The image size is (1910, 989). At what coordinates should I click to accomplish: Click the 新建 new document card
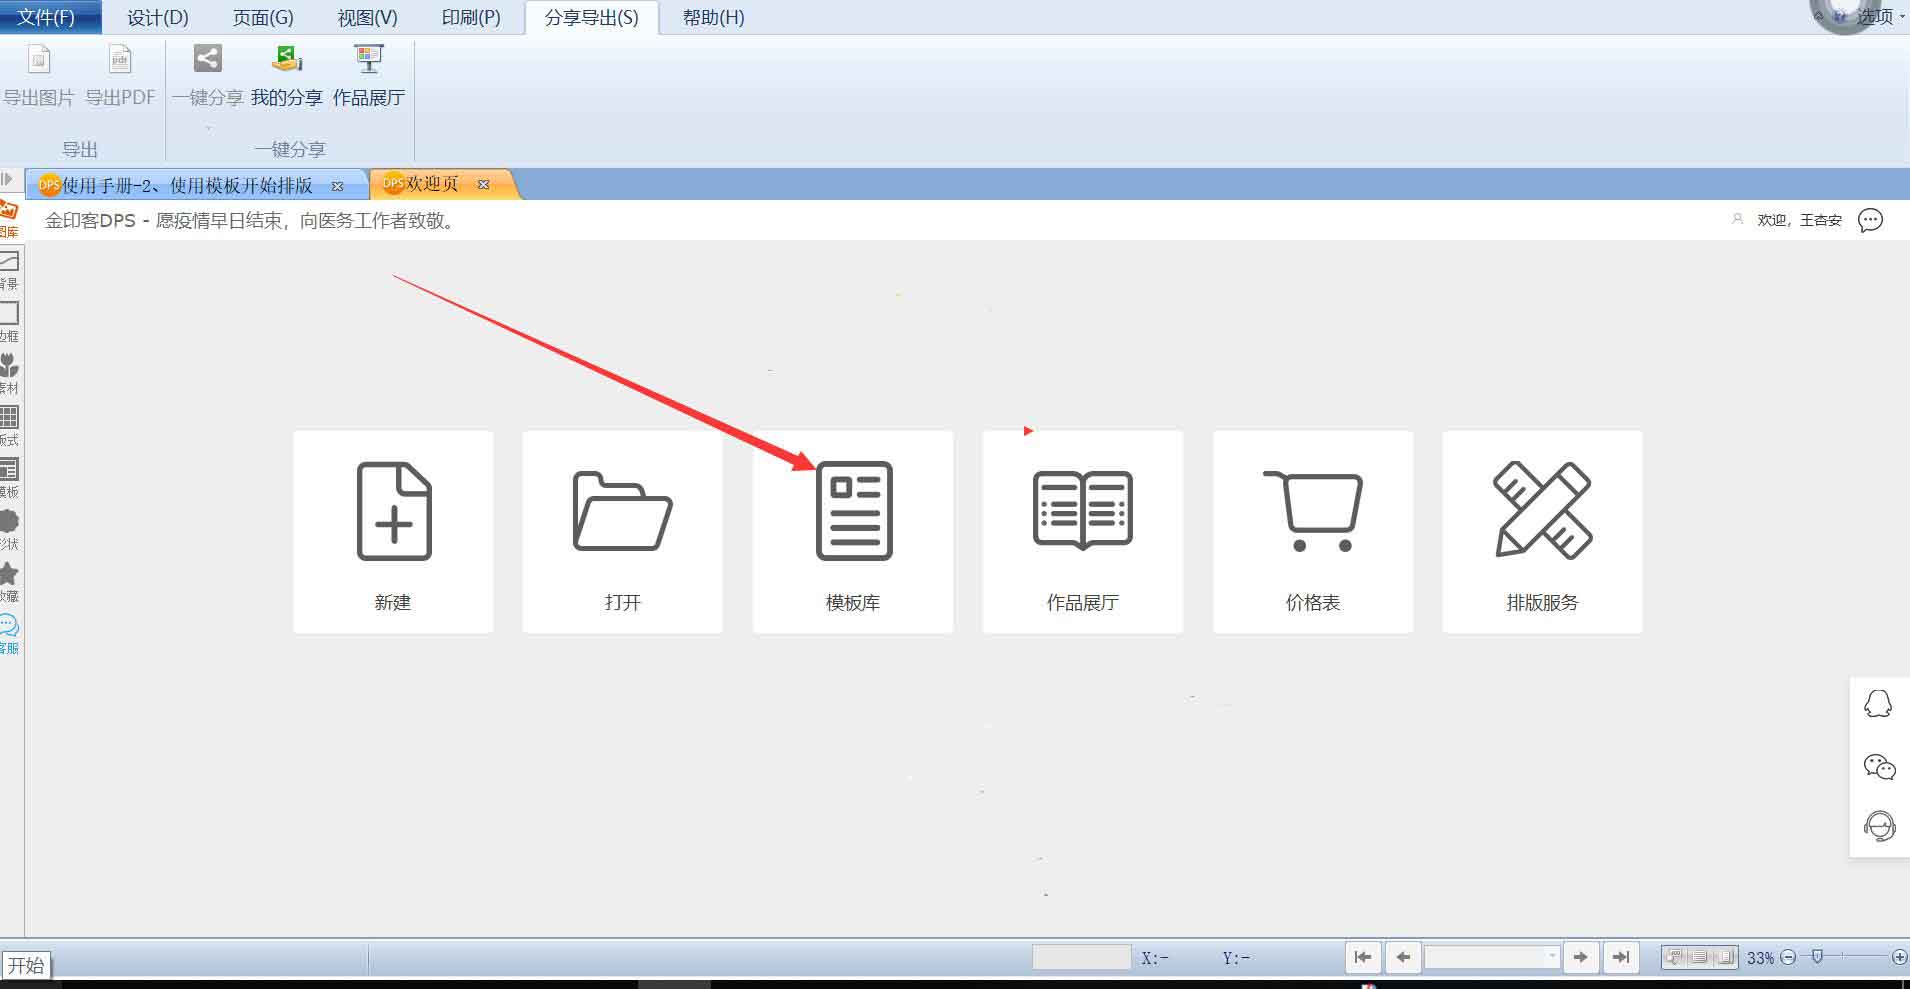pyautogui.click(x=393, y=532)
